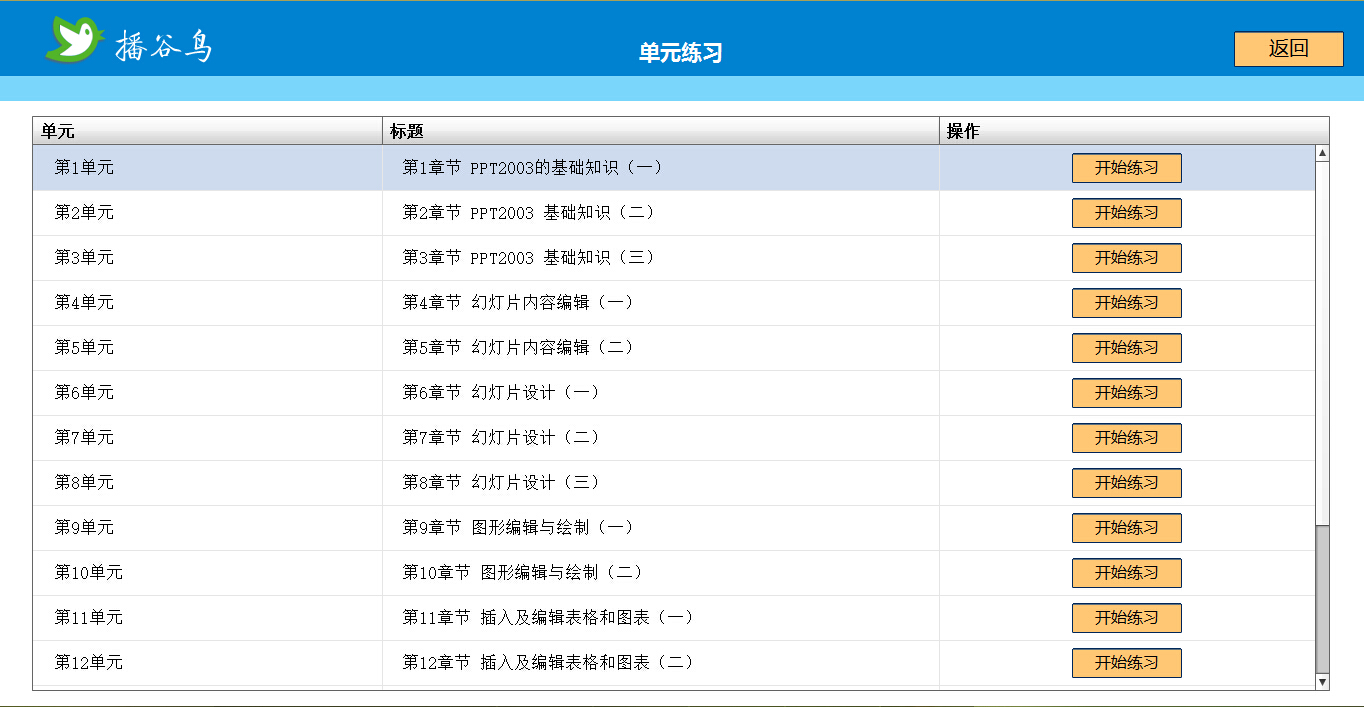Image resolution: width=1364 pixels, height=707 pixels.
Task: Click title 第1章节 PPT2003的基础知识（一）
Action: [x=533, y=168]
